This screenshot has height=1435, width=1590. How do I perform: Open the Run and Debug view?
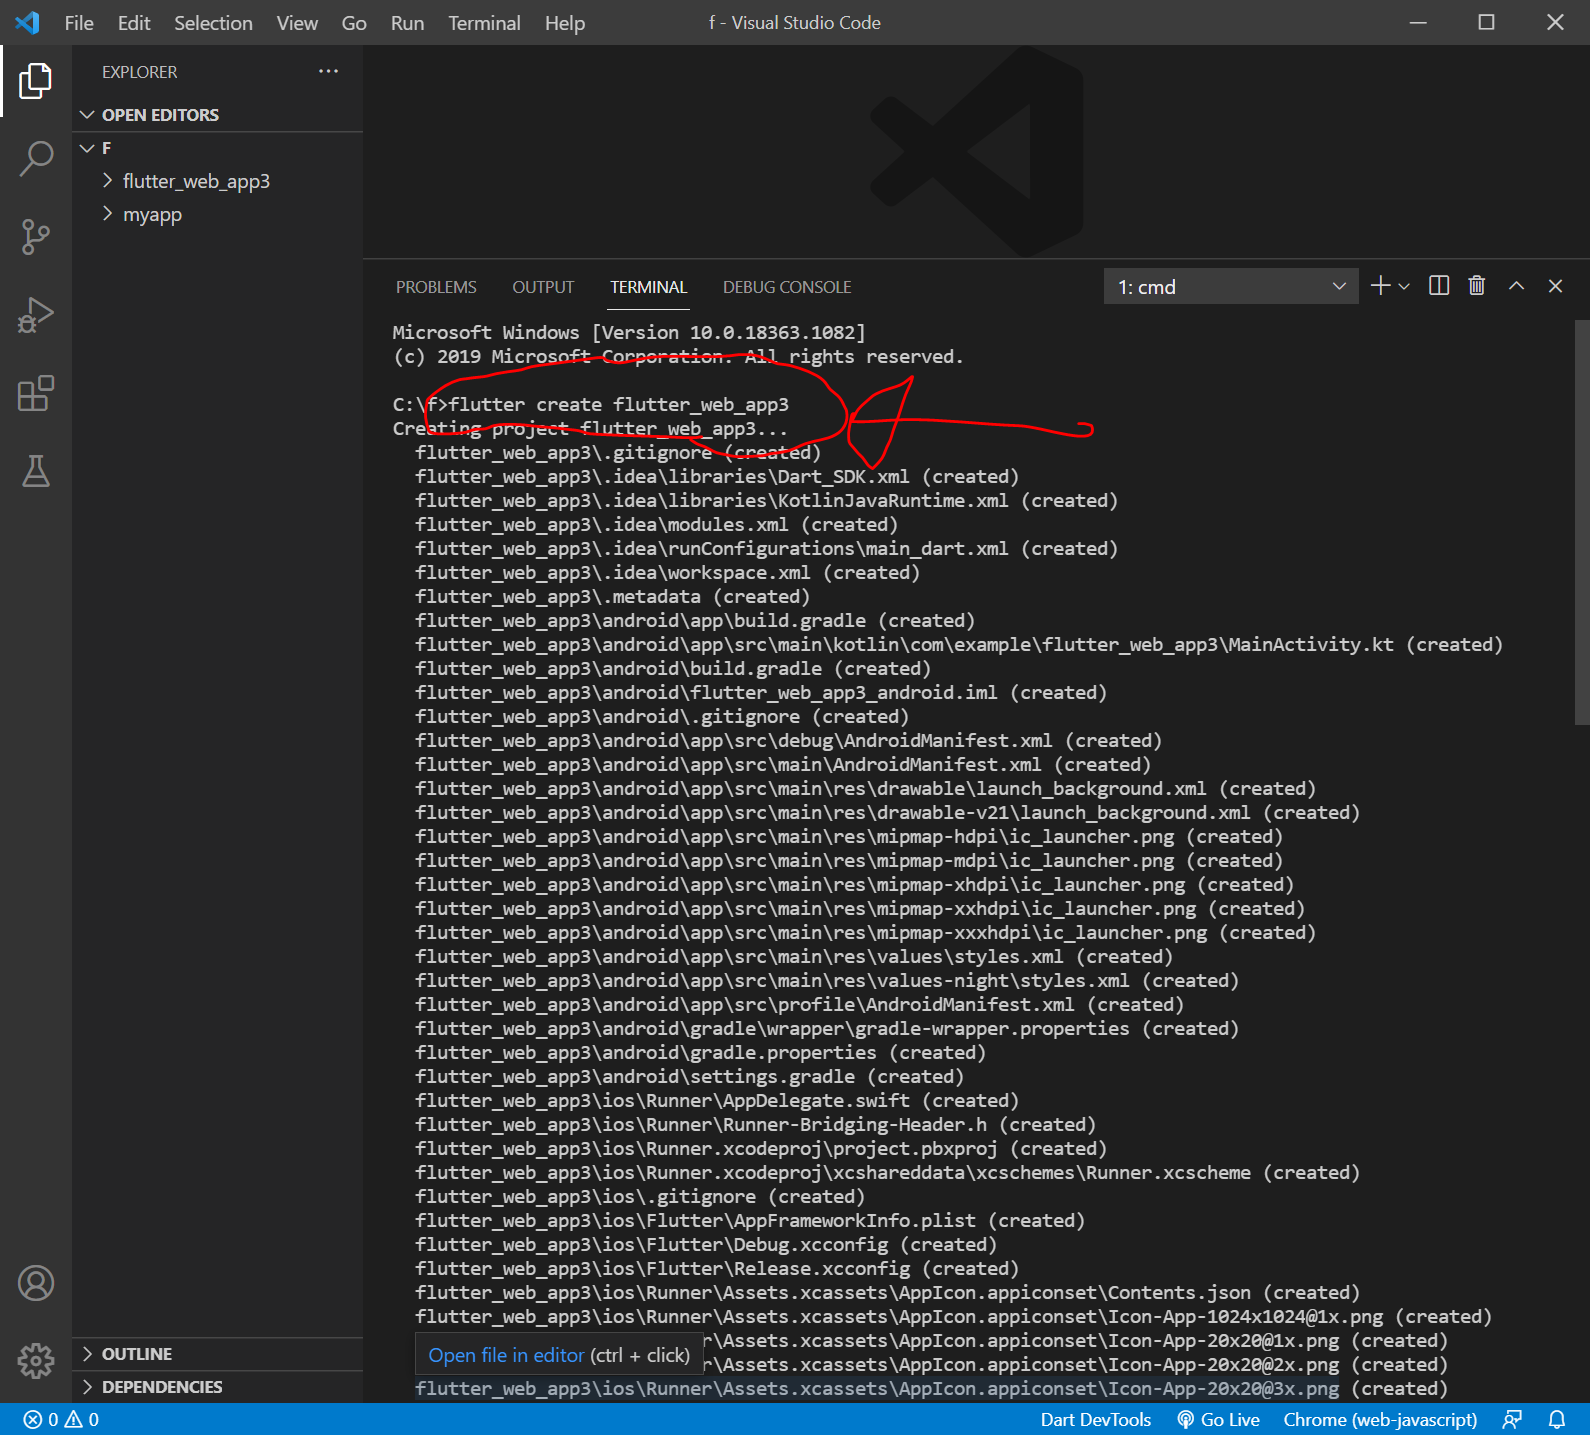[x=36, y=315]
